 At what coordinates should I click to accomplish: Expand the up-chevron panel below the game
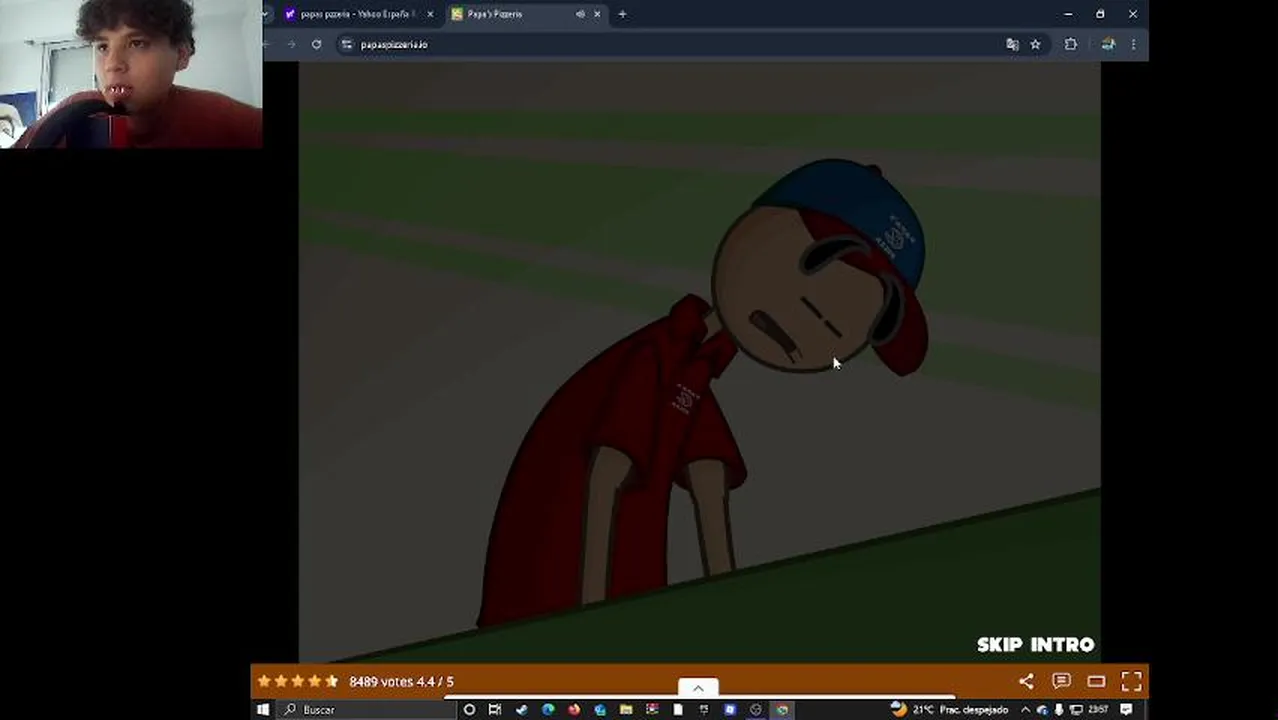tap(698, 688)
